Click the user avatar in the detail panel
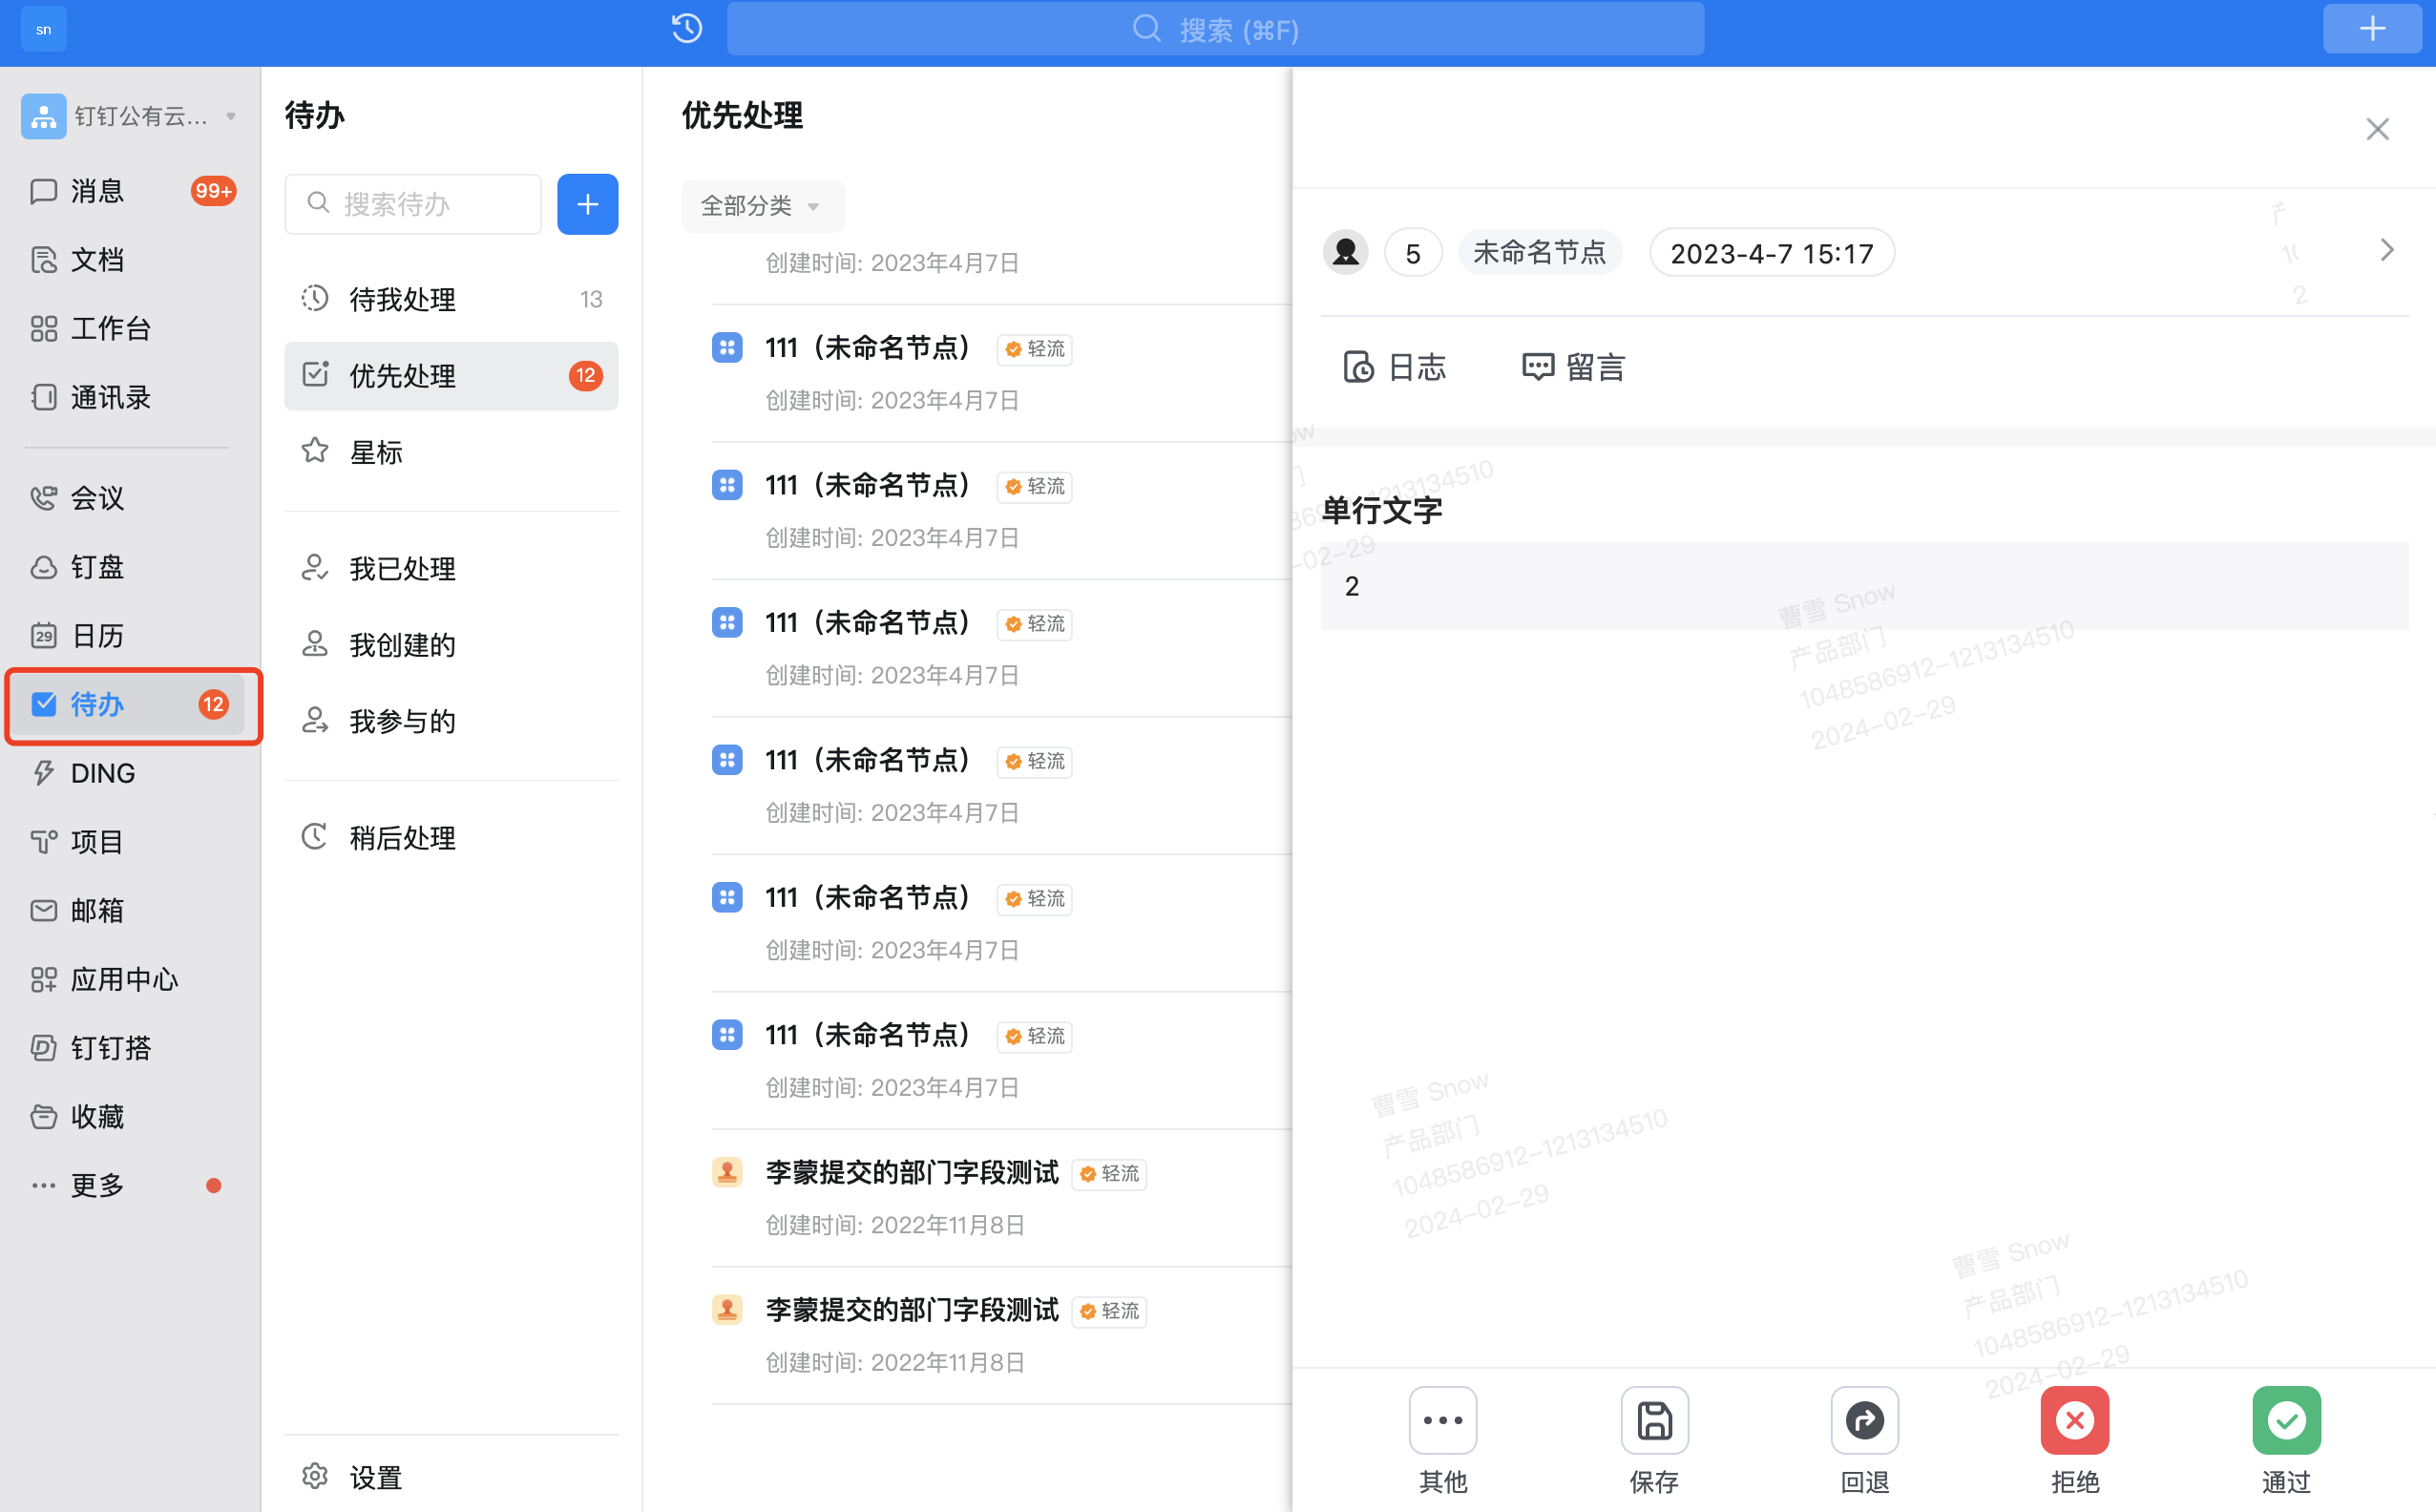The height and width of the screenshot is (1512, 2436). [1346, 252]
